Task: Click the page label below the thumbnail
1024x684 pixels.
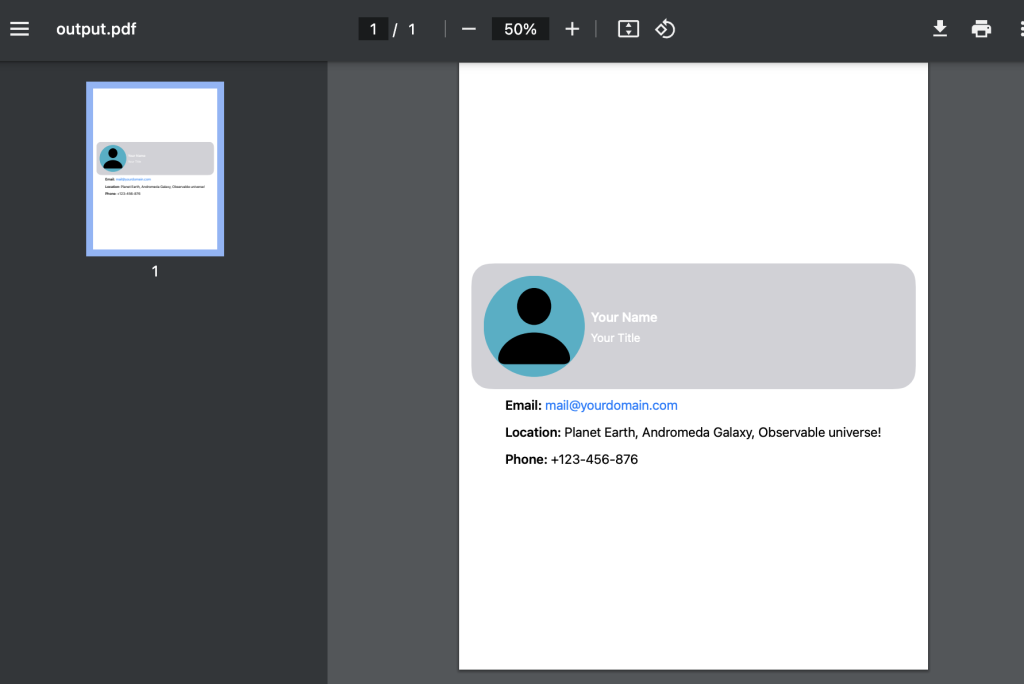Action: point(155,271)
